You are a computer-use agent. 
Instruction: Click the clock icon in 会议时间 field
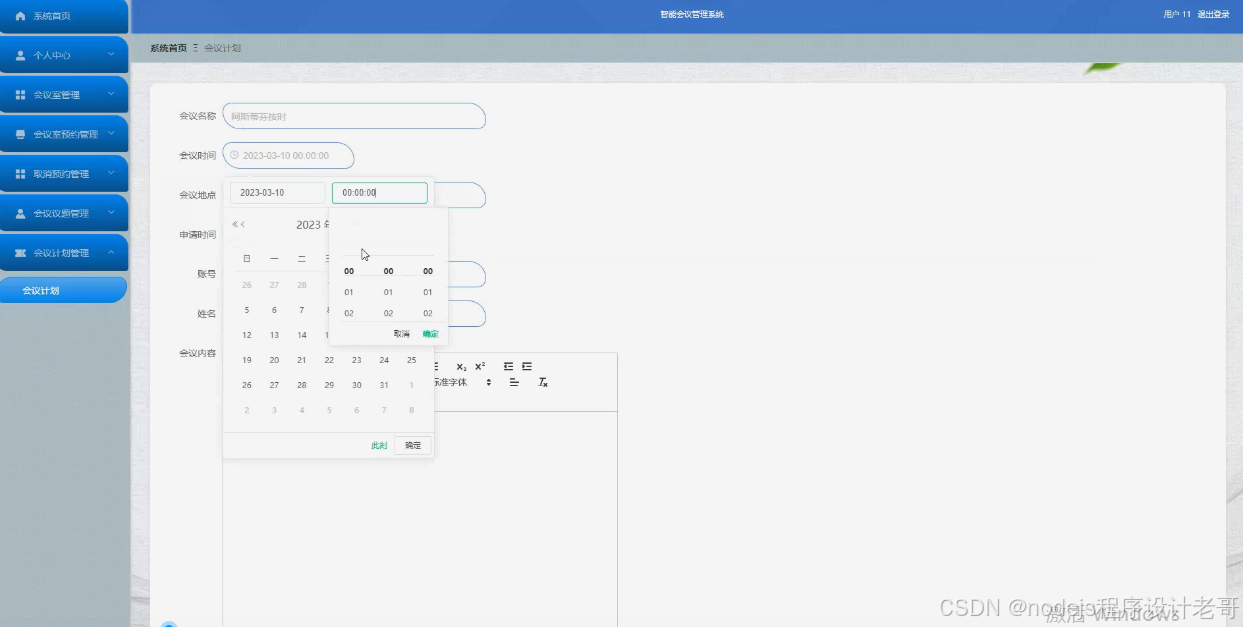234,155
